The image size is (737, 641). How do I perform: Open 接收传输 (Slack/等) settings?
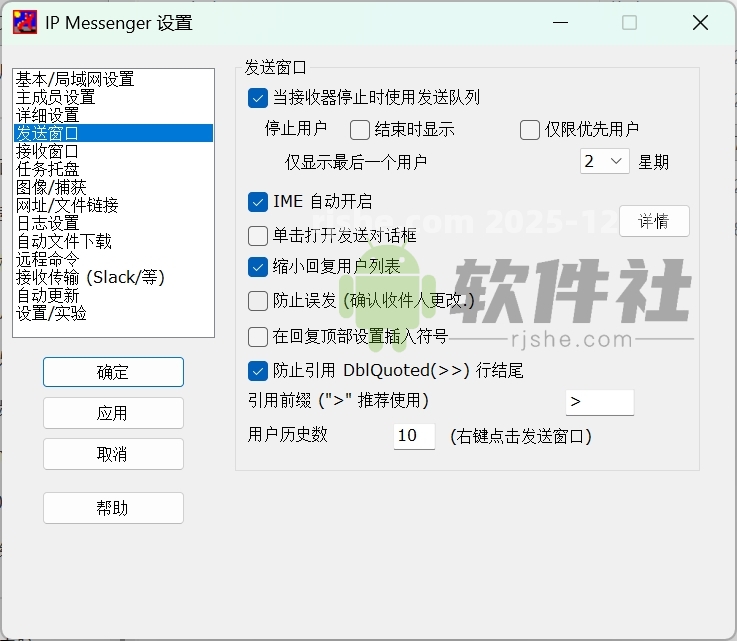pos(113,277)
